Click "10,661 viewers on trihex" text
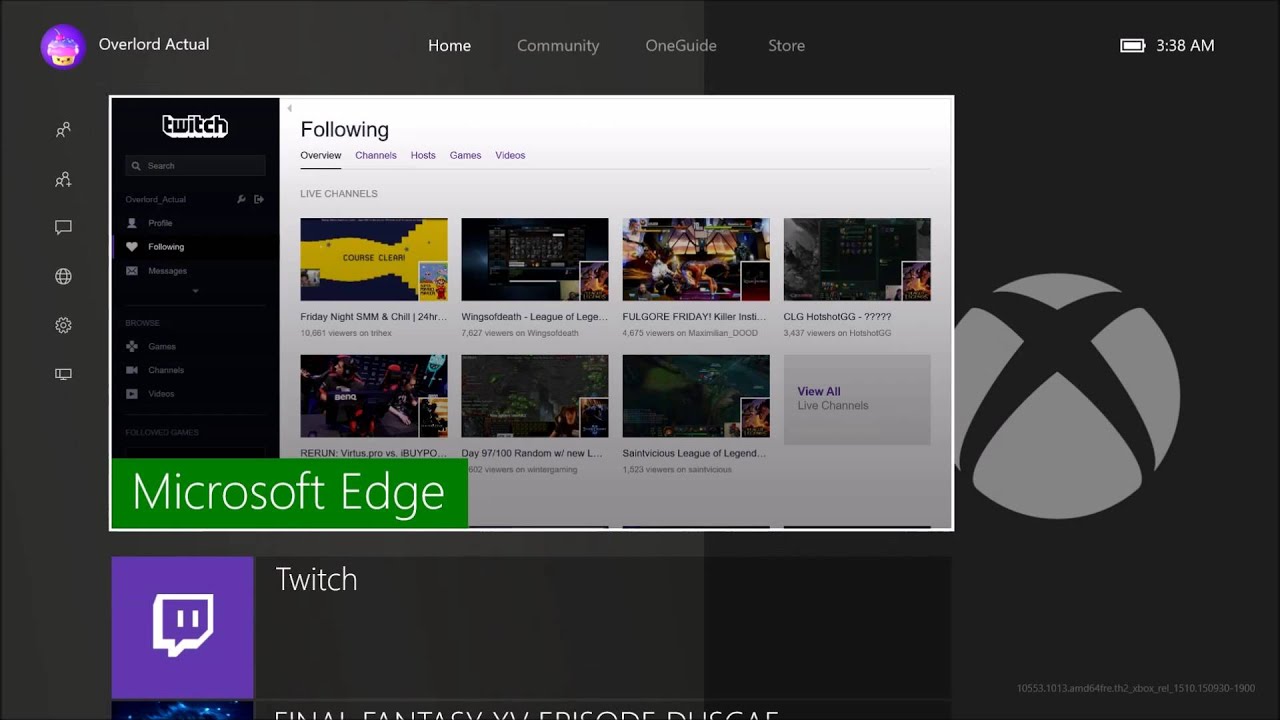The height and width of the screenshot is (720, 1280). (x=346, y=333)
